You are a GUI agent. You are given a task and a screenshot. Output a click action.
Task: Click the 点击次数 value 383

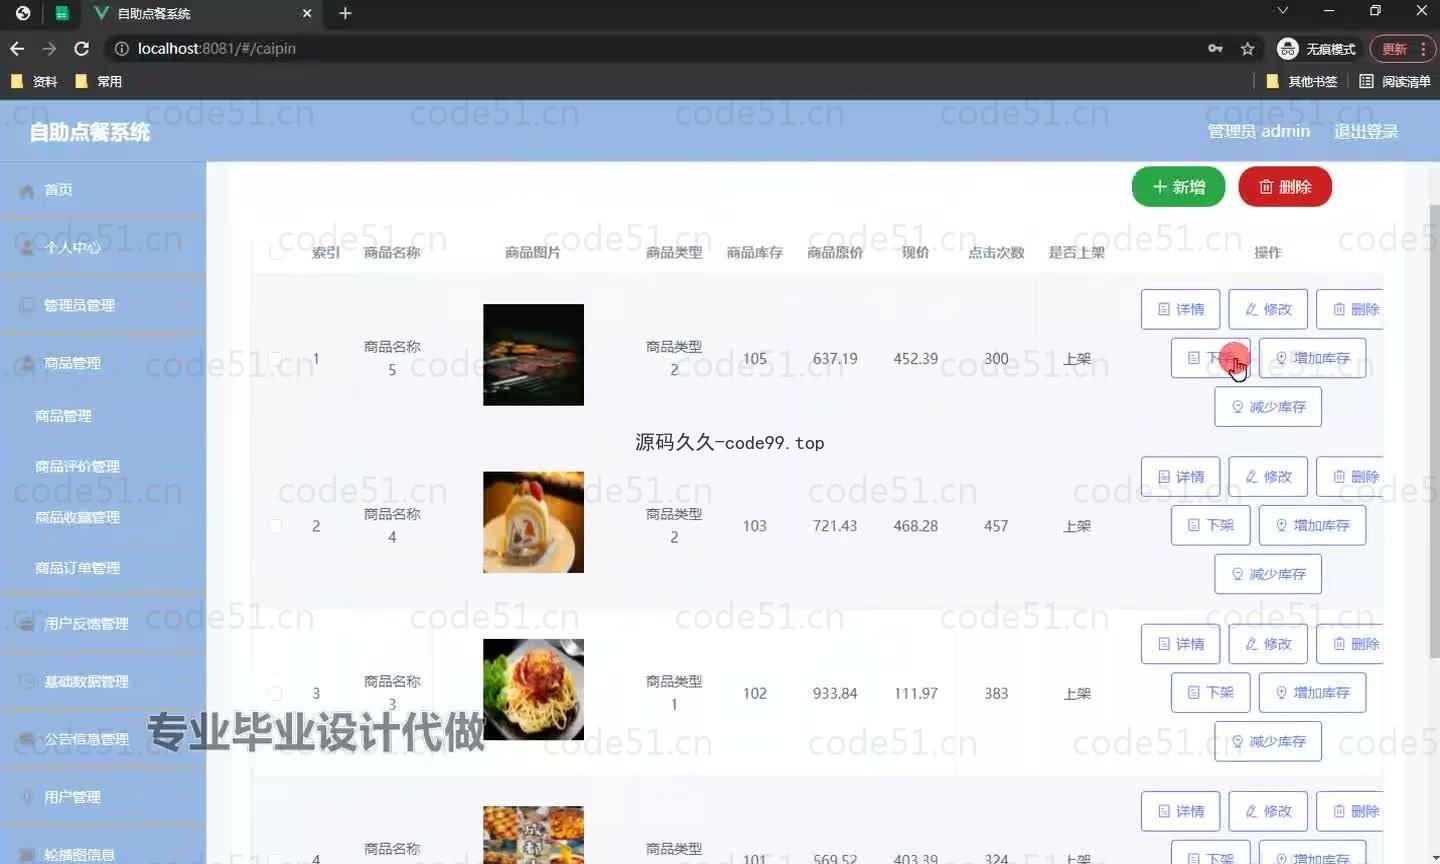[996, 693]
